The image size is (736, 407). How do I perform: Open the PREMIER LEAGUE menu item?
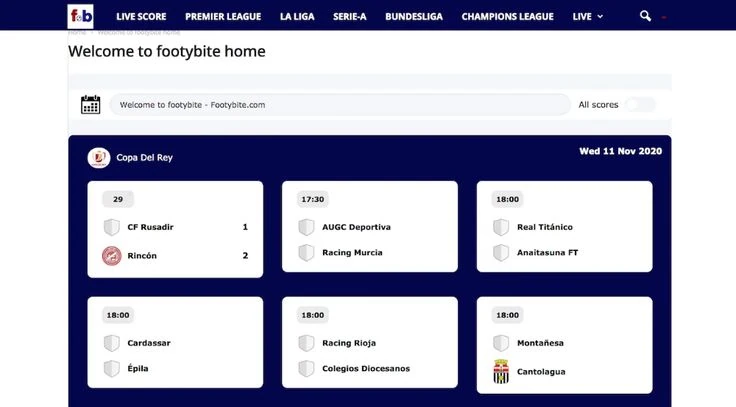(223, 16)
